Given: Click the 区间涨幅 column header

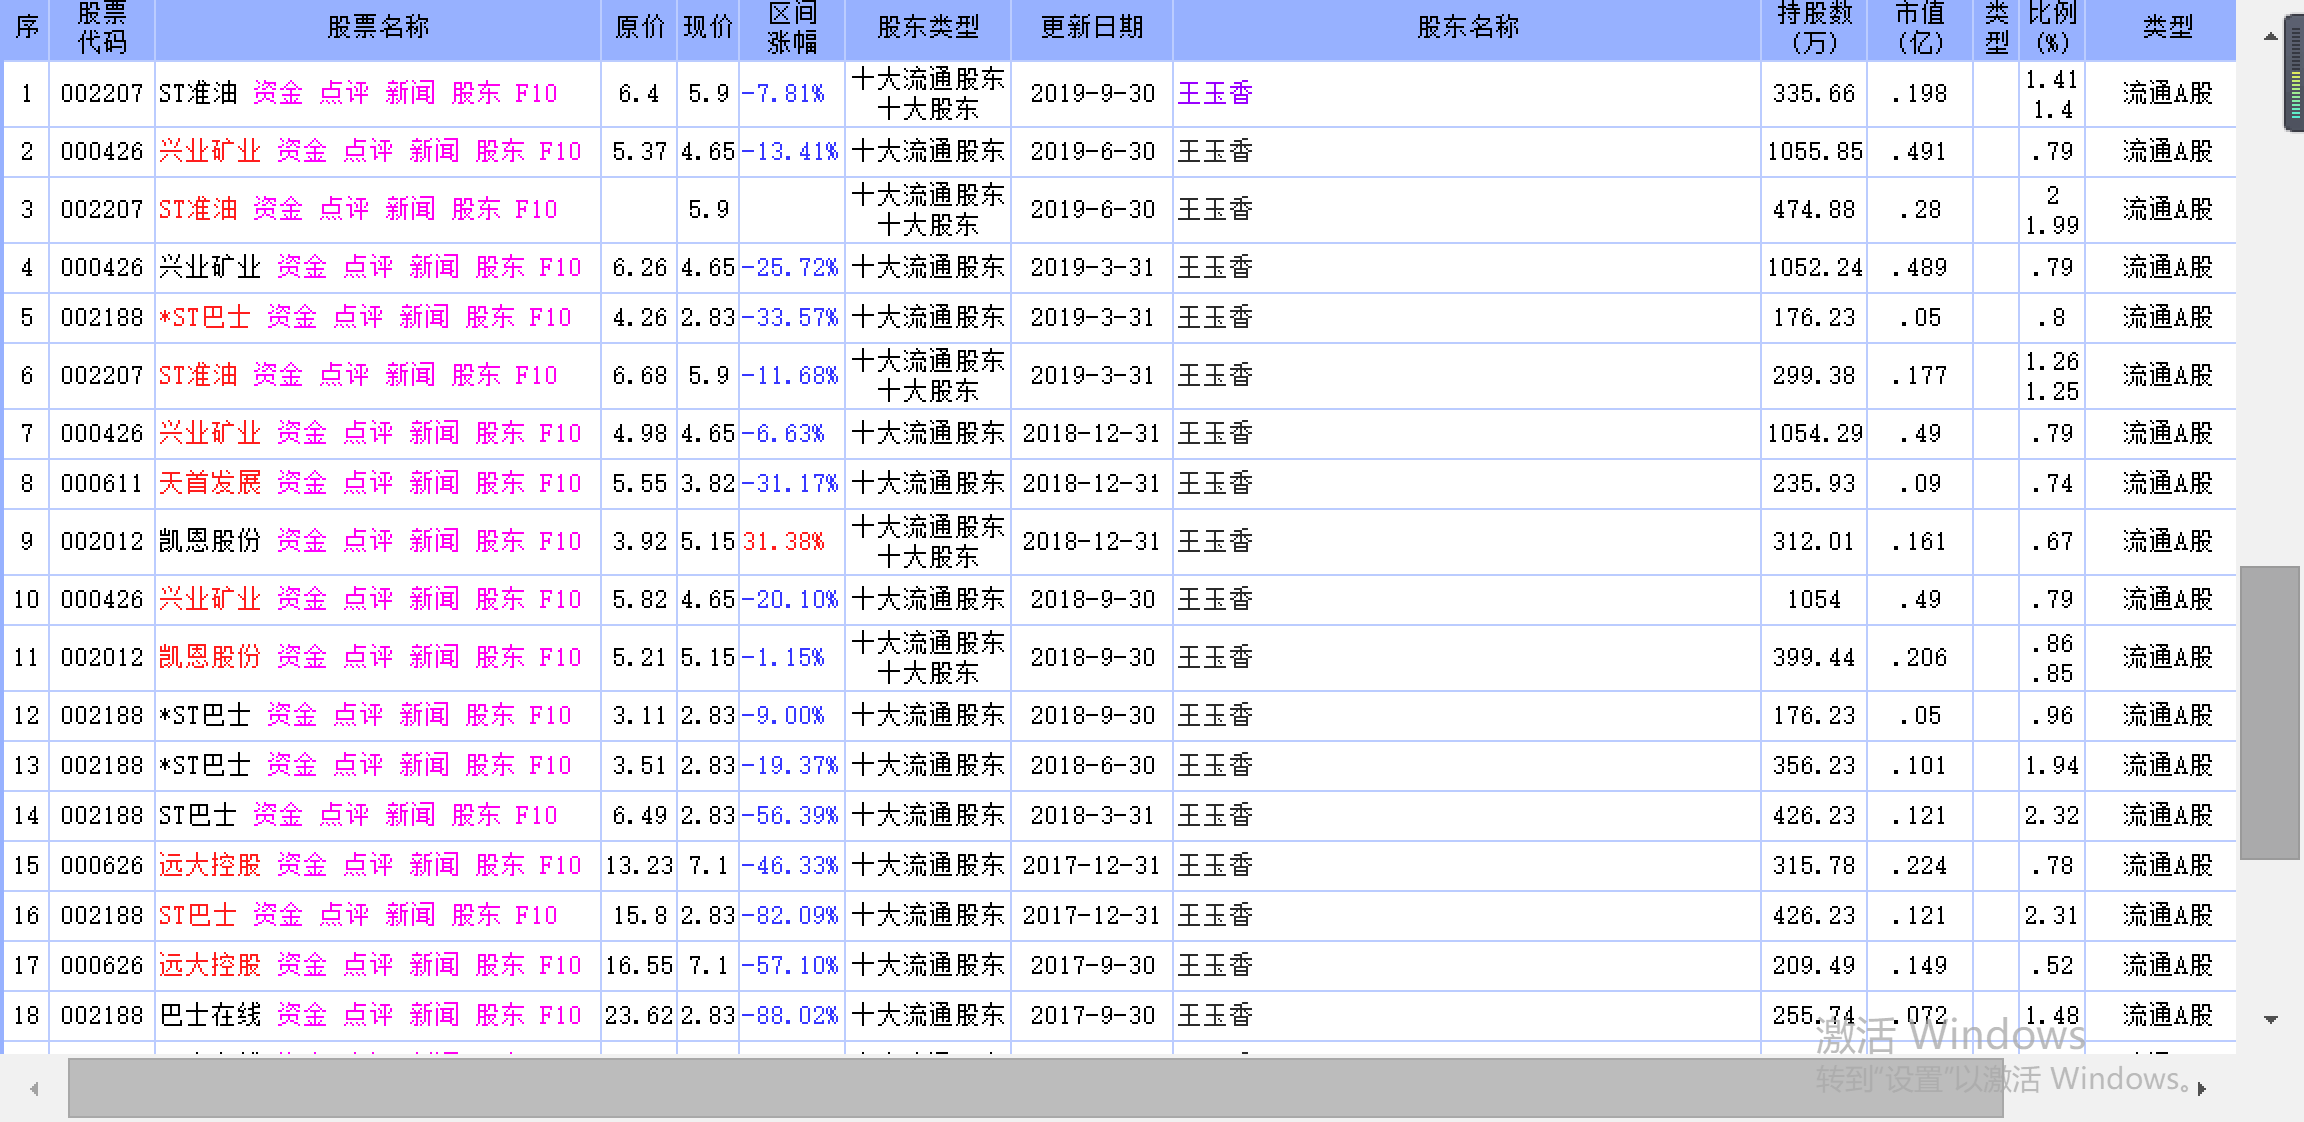Looking at the screenshot, I should [791, 28].
